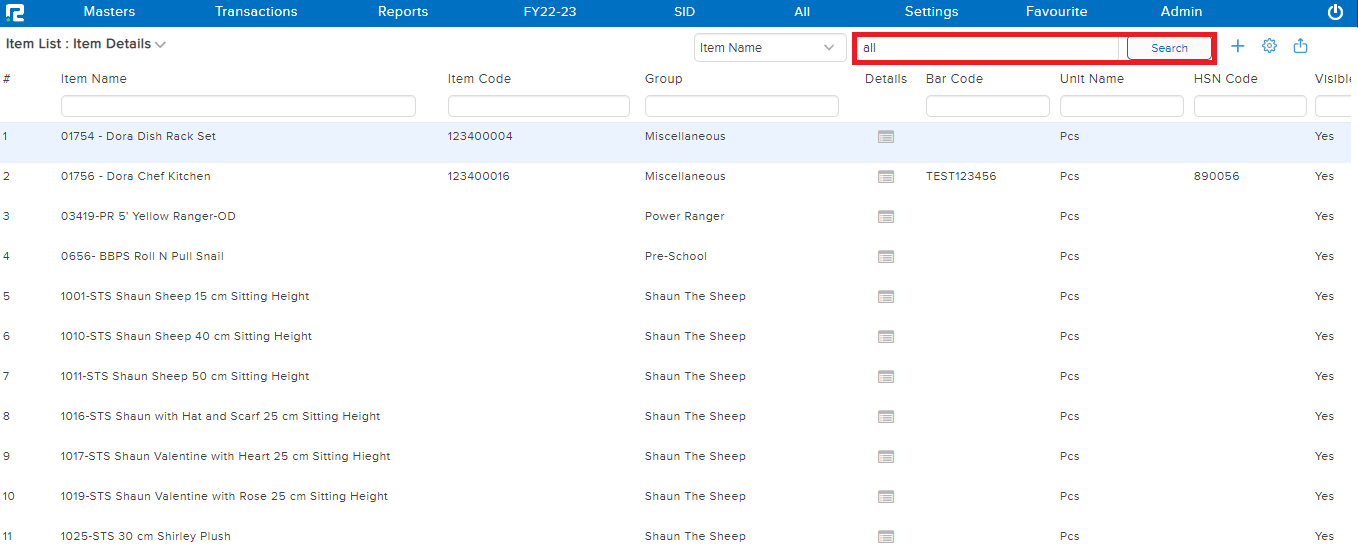Expand the Item List : Item Details dropdown

160,45
